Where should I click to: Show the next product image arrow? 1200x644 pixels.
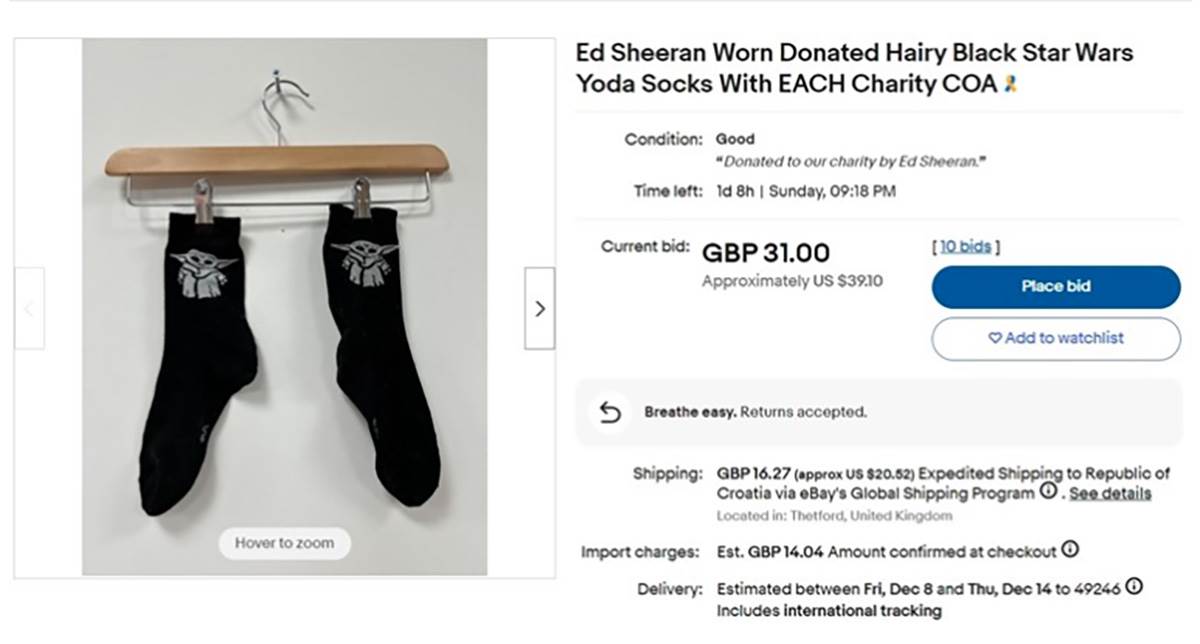(539, 308)
